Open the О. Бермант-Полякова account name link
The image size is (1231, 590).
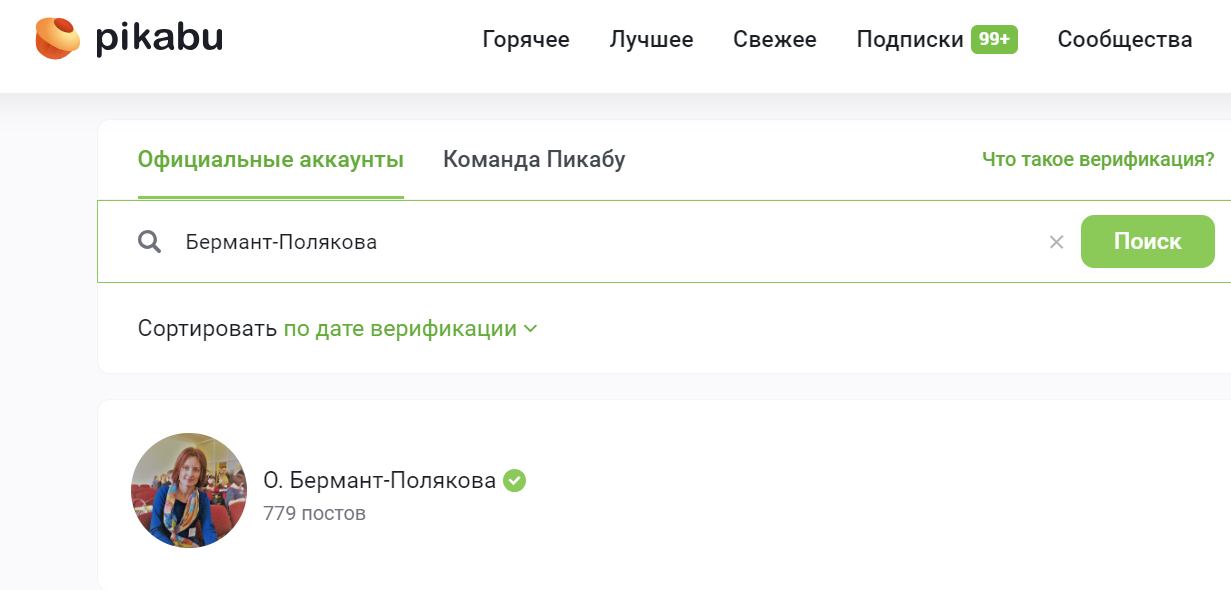pos(379,481)
